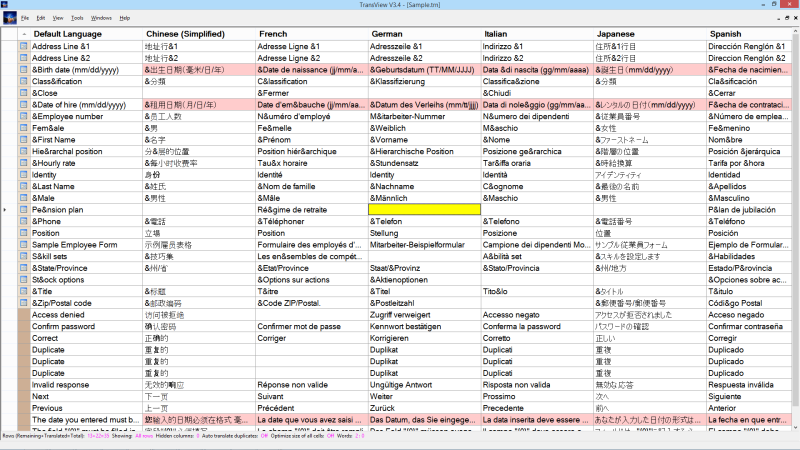Image resolution: width=800 pixels, height=450 pixels.
Task: Select the German cell 'Mitarbeiter-Beispielformular'
Action: pos(424,244)
